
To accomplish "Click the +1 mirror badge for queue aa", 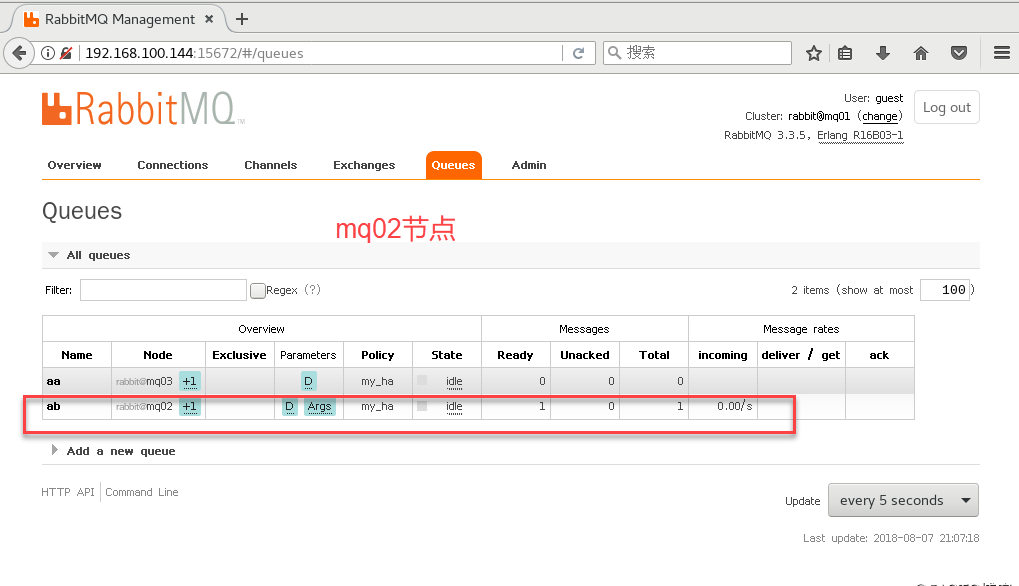I will [x=189, y=381].
